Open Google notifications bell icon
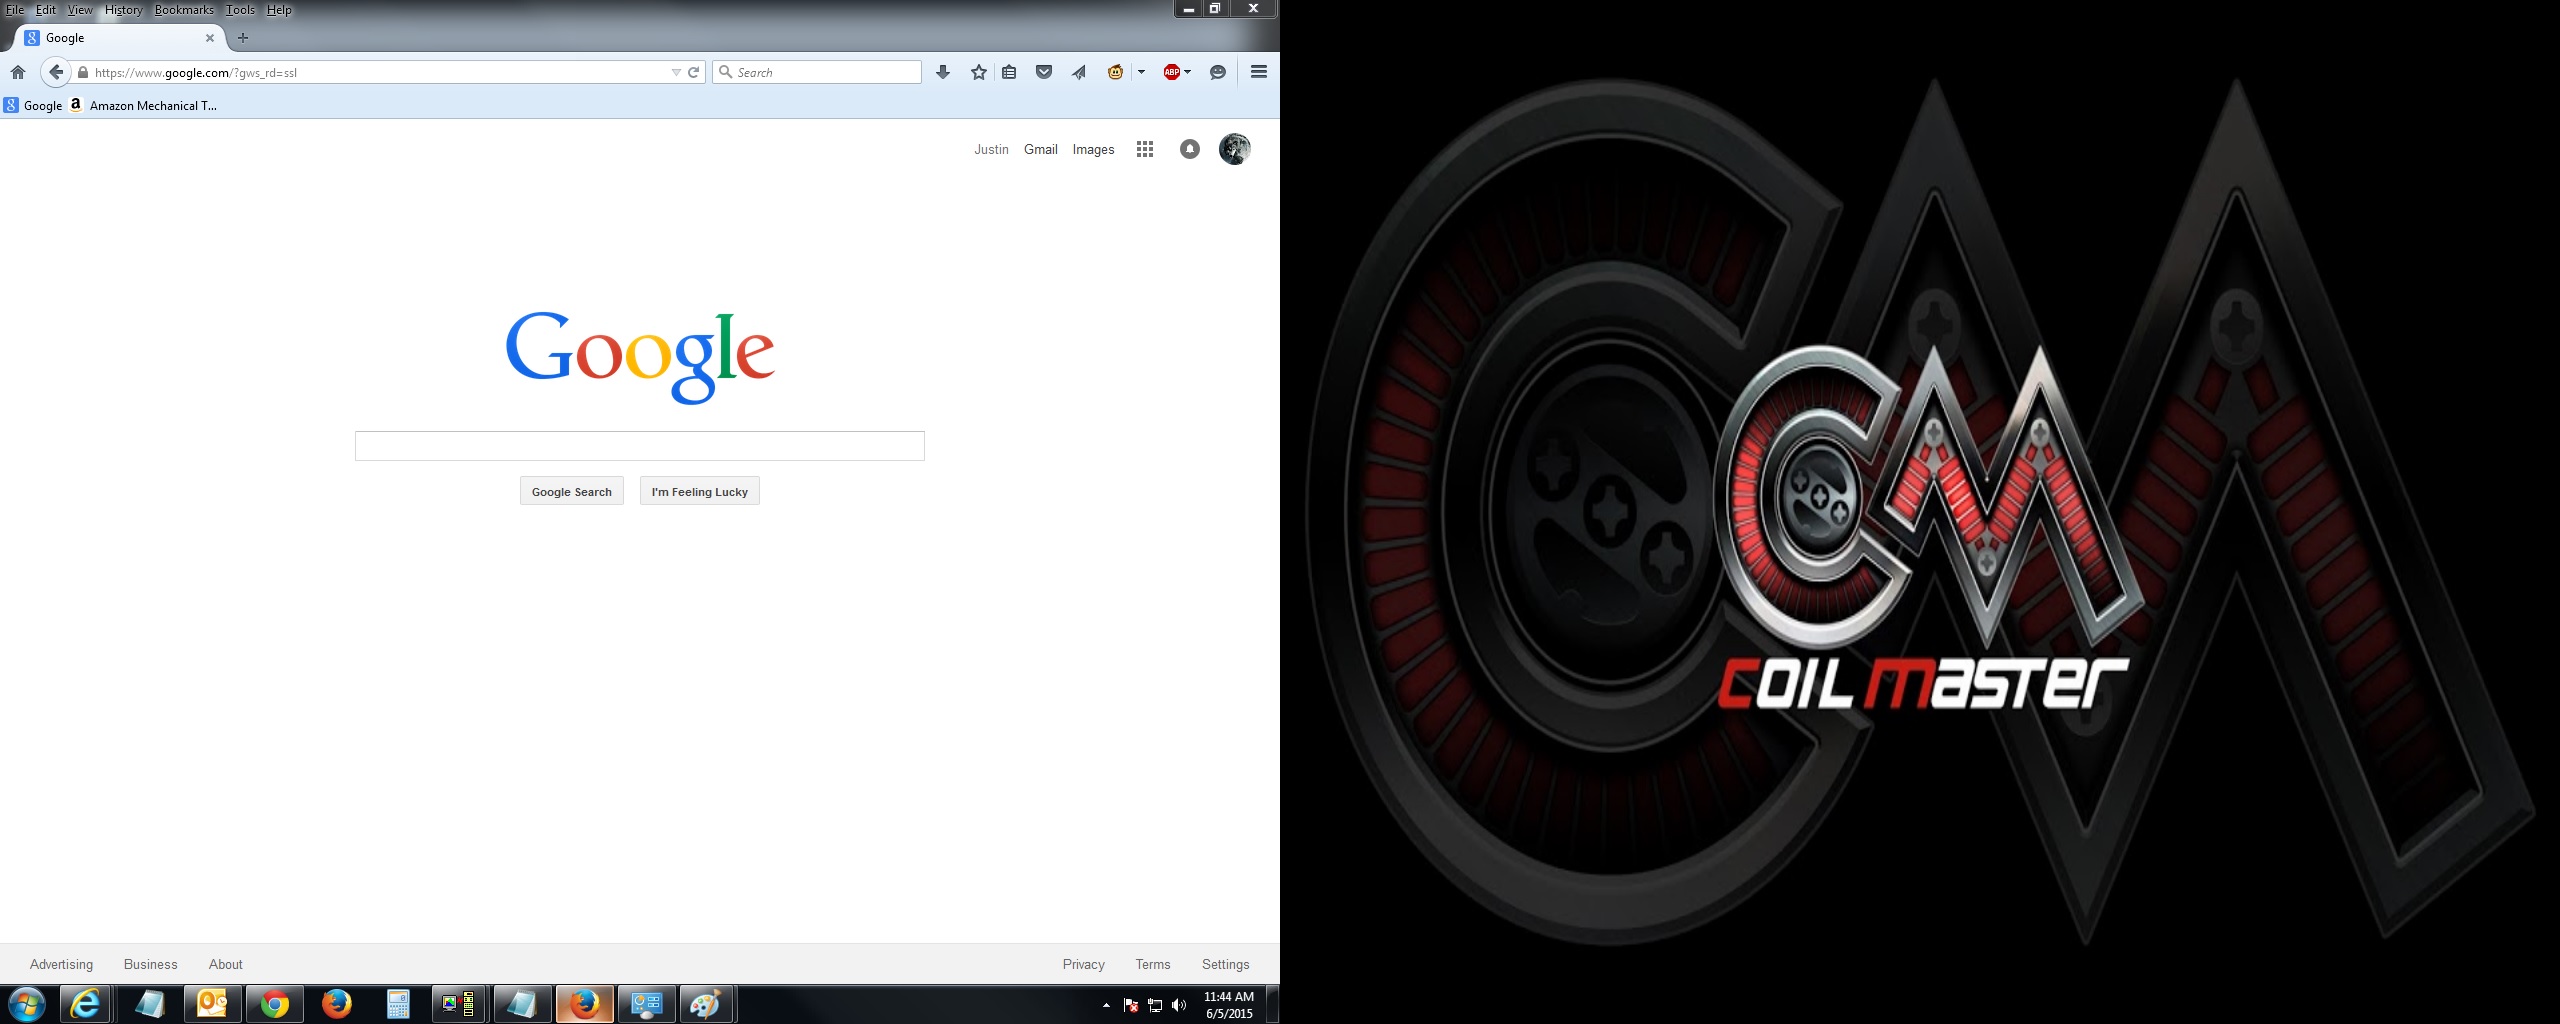Viewport: 2560px width, 1024px height. (x=1190, y=149)
